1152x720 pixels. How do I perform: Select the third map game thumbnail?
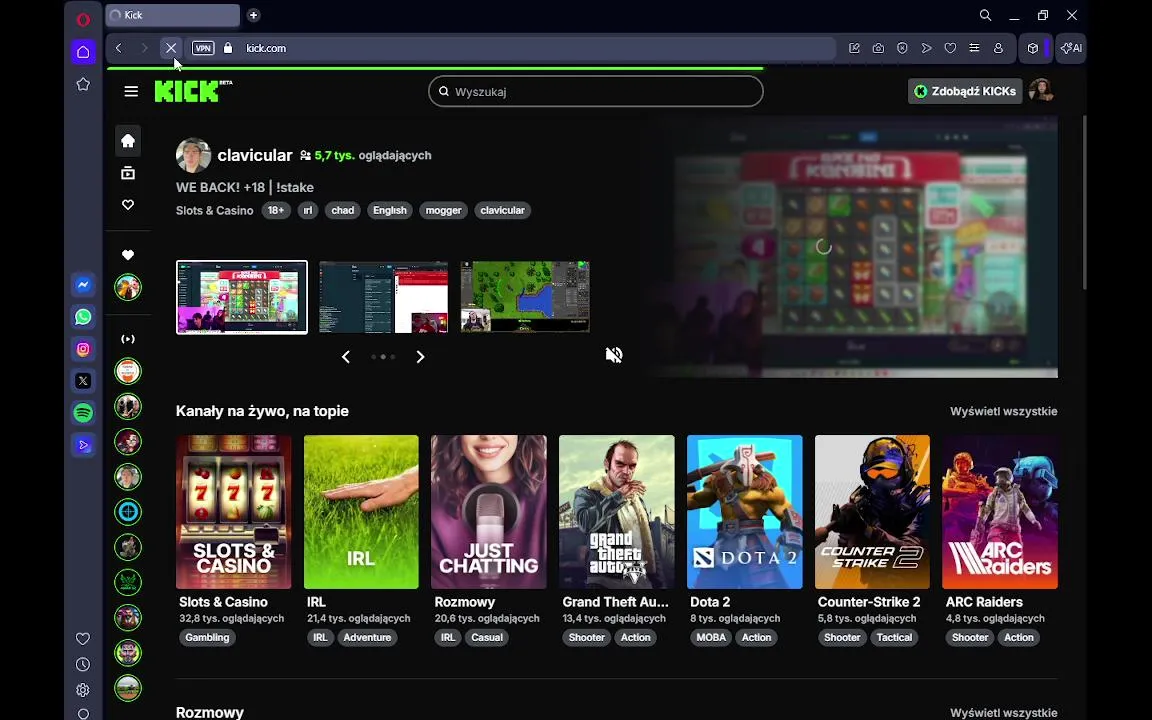coord(525,297)
